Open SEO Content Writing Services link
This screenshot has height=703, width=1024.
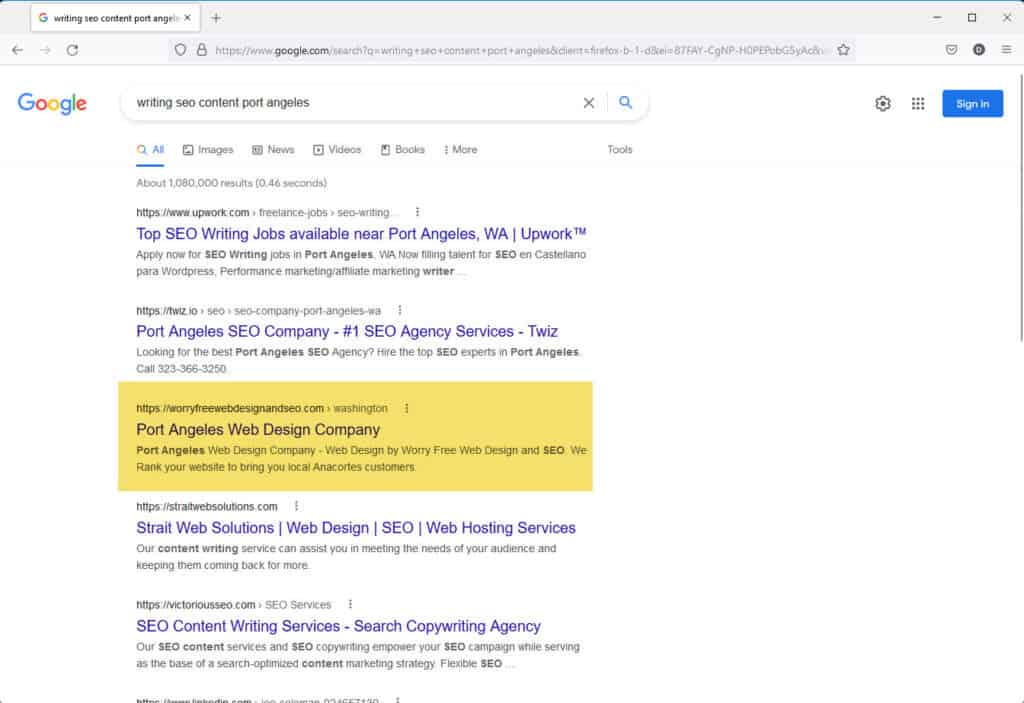[x=338, y=626]
